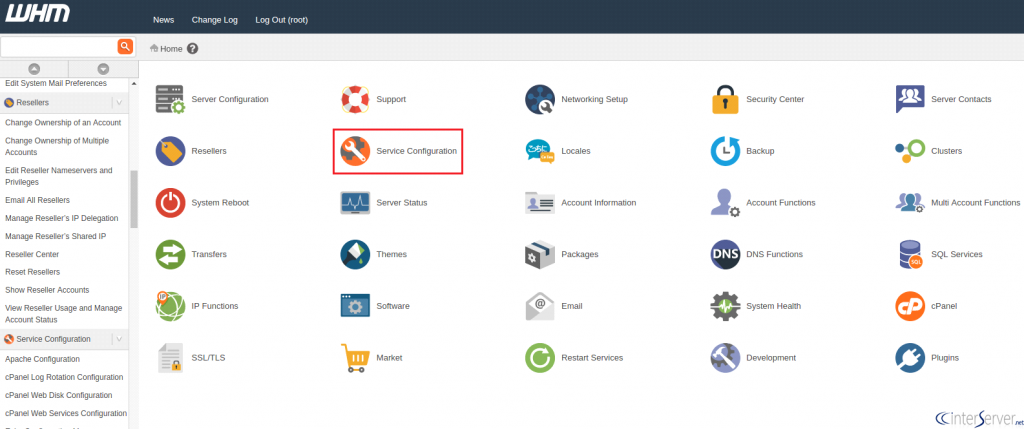Open the Development tools icon
The width and height of the screenshot is (1024, 429).
coord(725,358)
